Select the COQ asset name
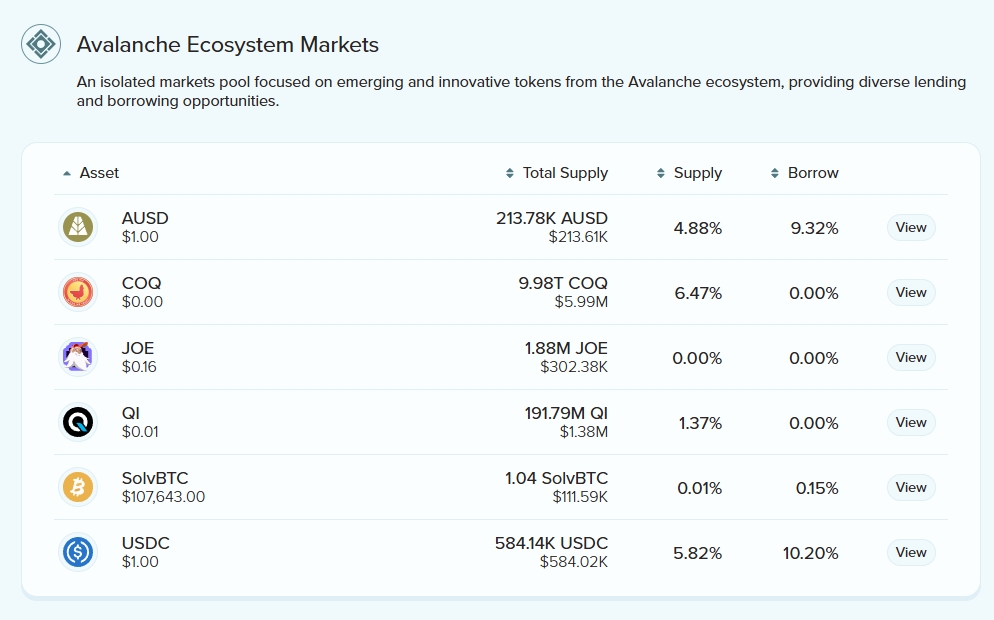 (x=141, y=283)
